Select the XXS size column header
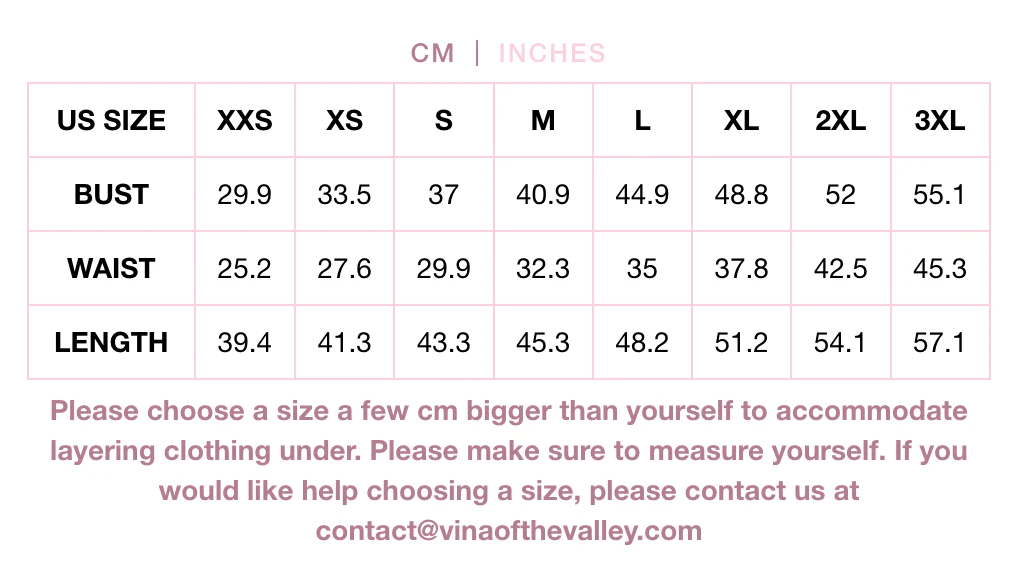The image size is (1026, 570). coord(245,120)
